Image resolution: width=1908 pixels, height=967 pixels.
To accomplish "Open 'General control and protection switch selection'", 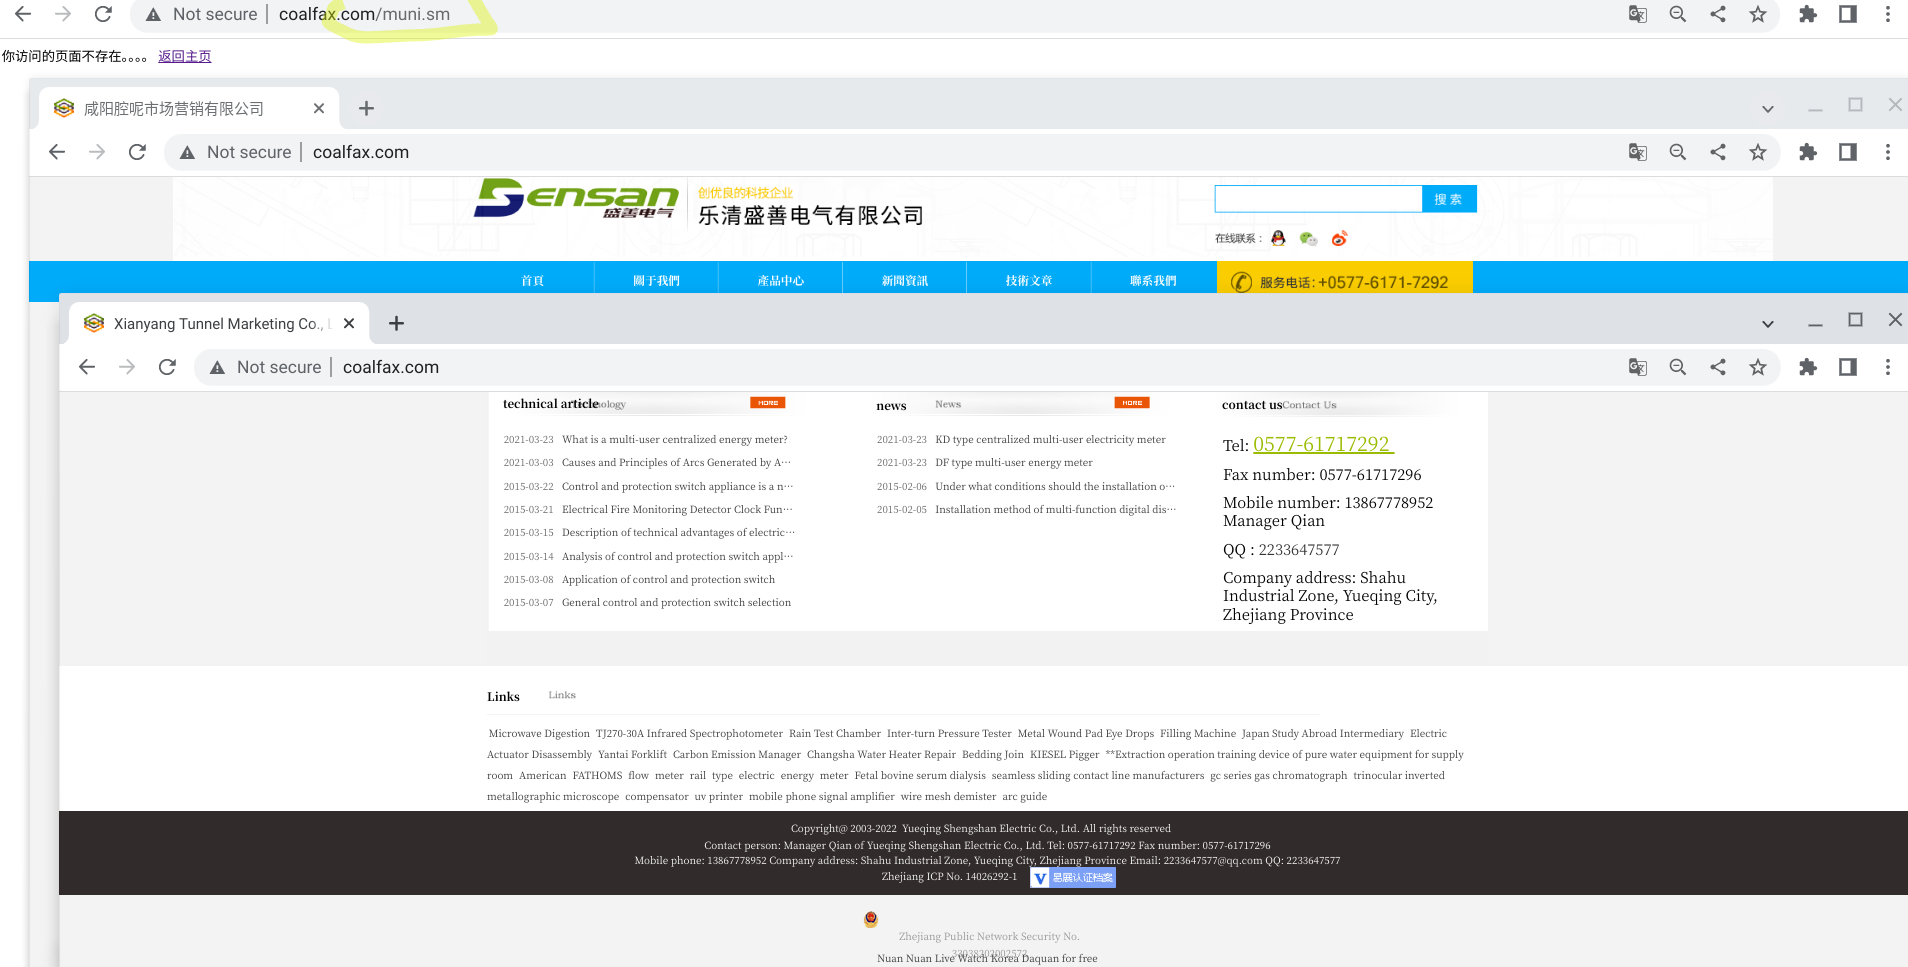I will [x=676, y=602].
